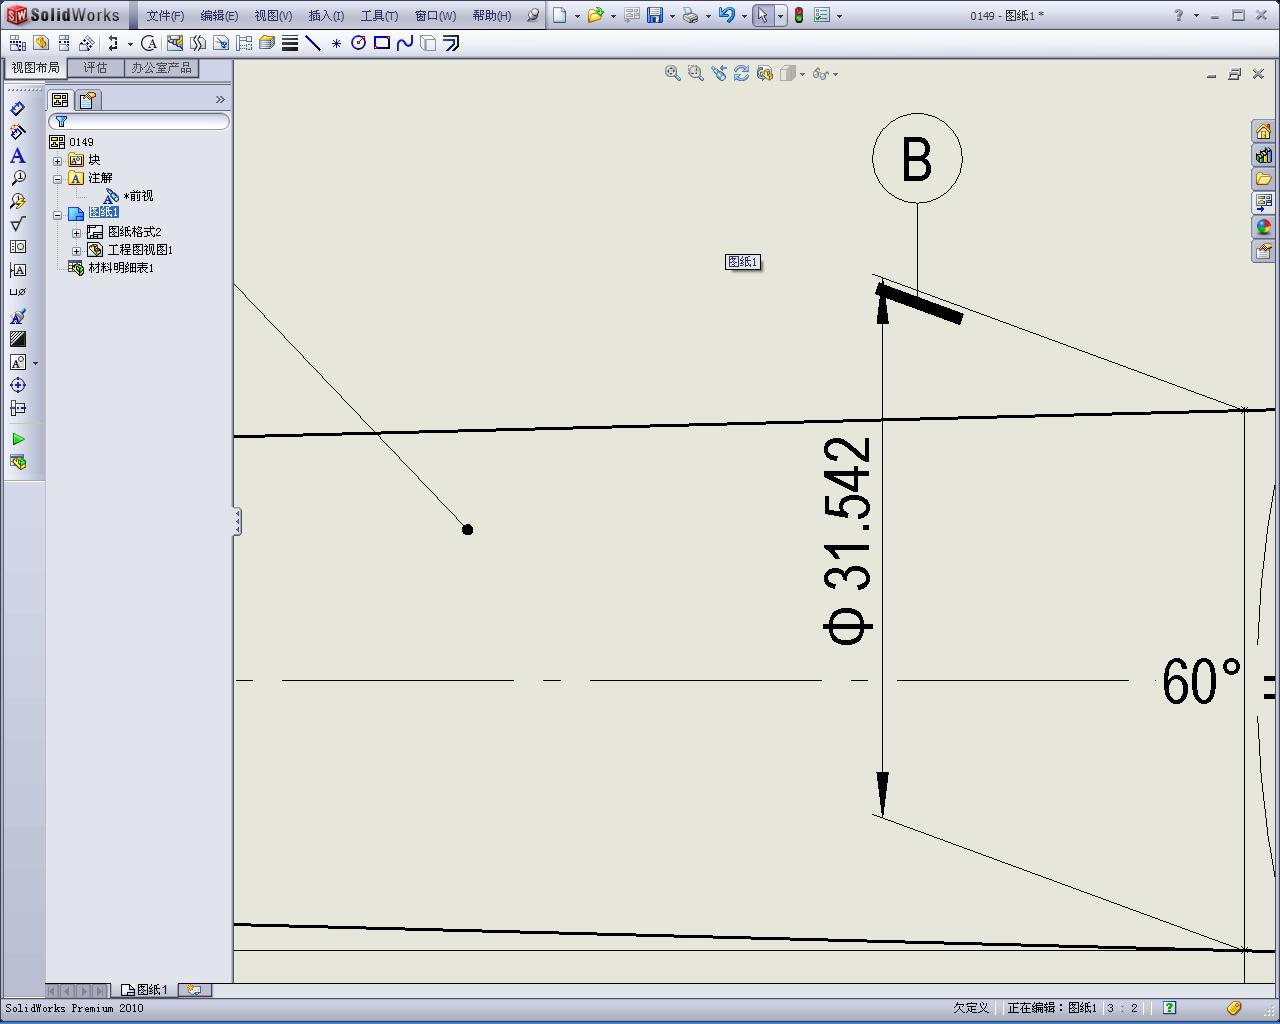Open the Options checklist icon
1280x1024 pixels.
click(x=822, y=15)
